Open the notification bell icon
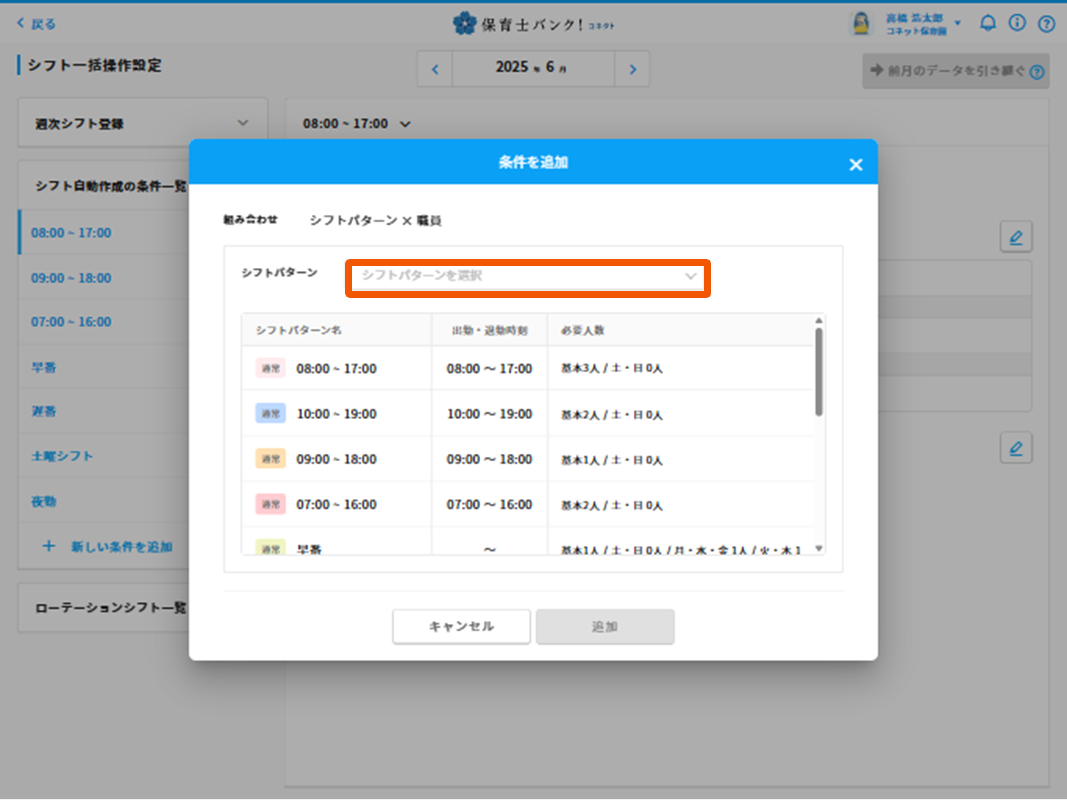1067x800 pixels. 988,23
